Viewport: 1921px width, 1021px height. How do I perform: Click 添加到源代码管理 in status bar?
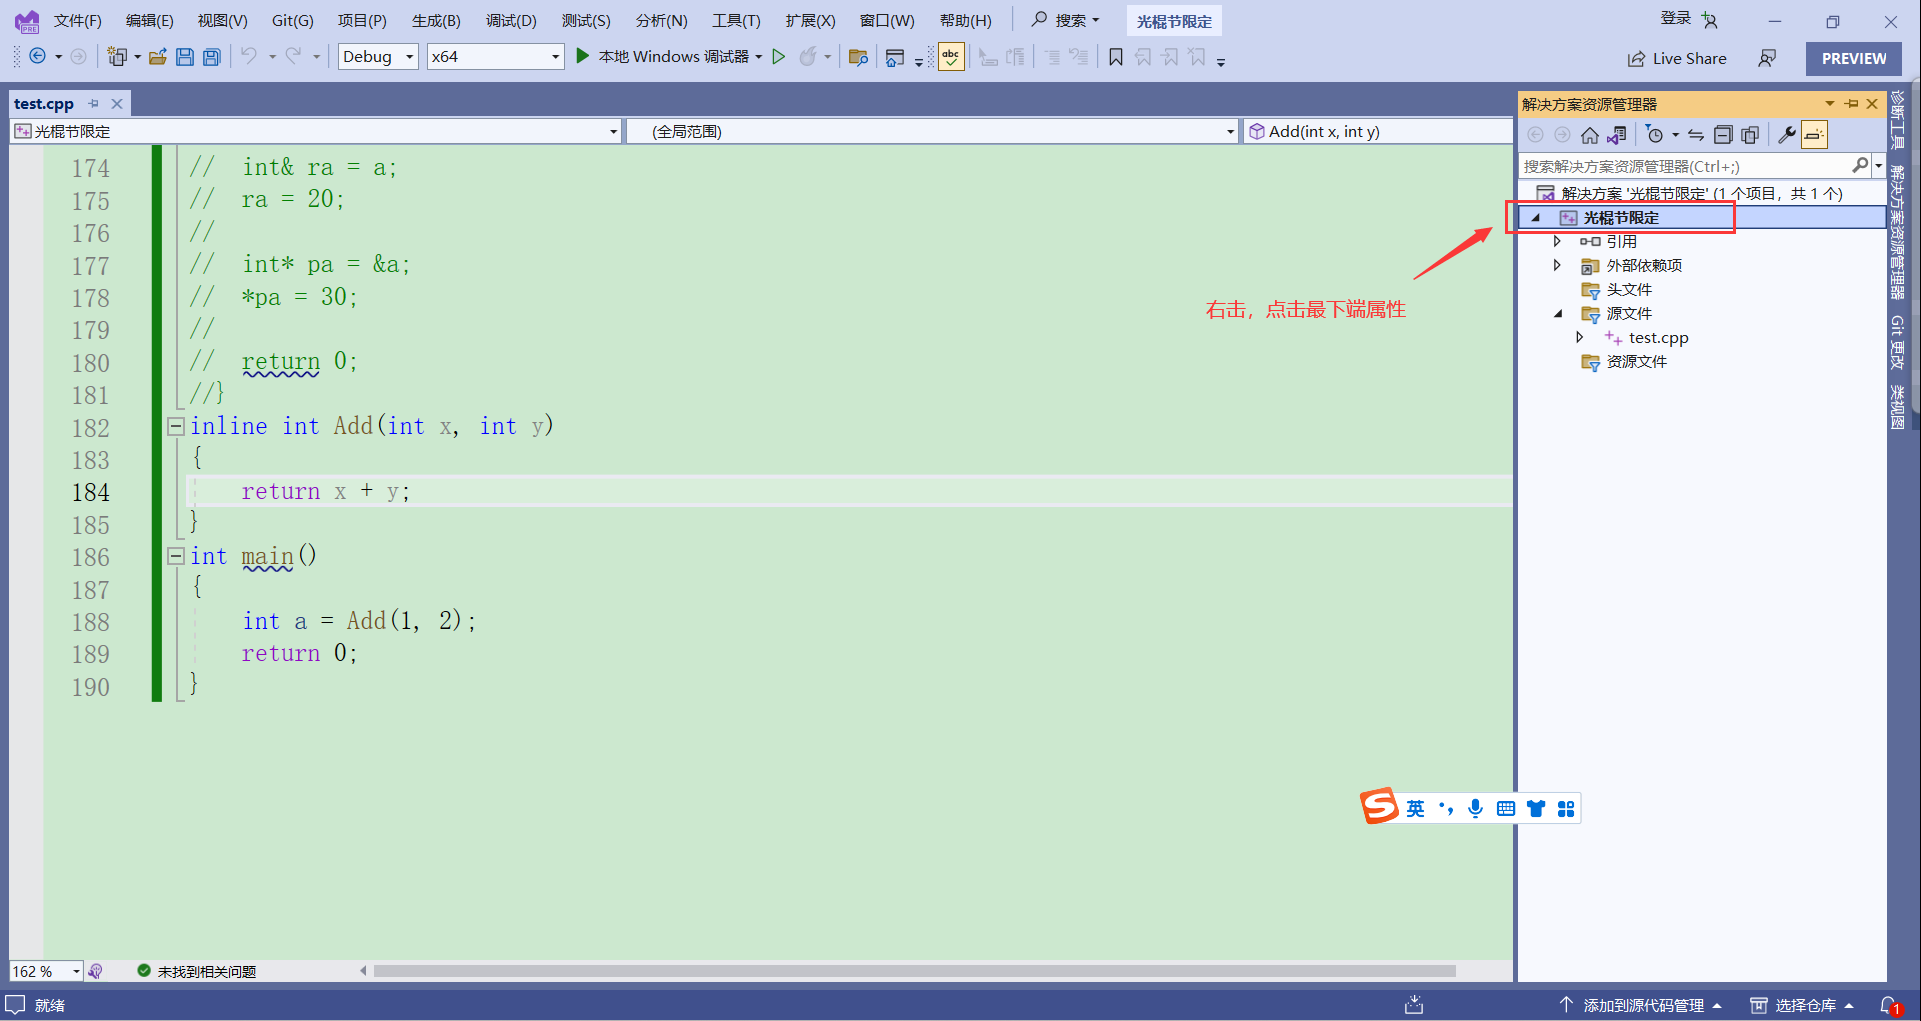[x=1640, y=1005]
